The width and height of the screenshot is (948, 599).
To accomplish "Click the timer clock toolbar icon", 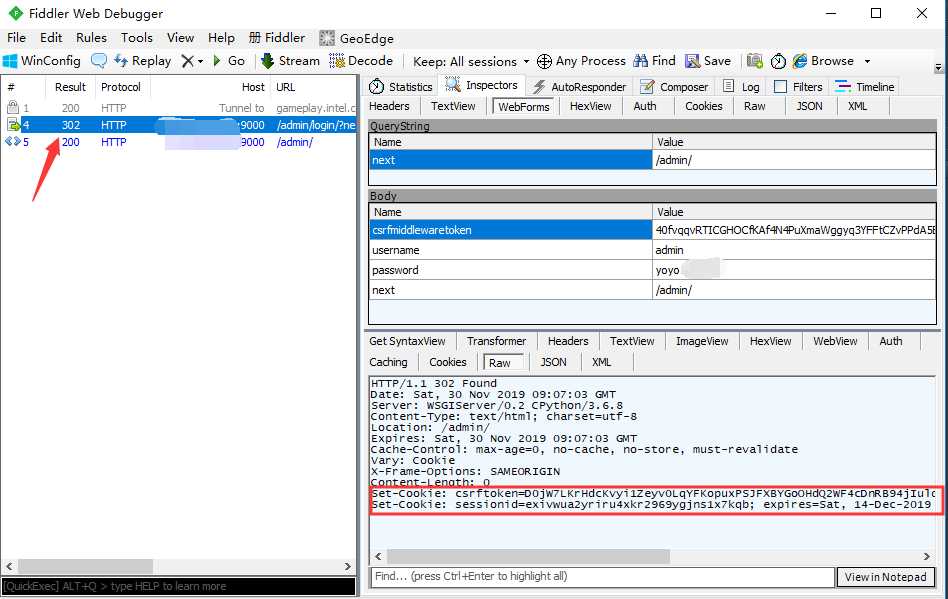I will 778,61.
